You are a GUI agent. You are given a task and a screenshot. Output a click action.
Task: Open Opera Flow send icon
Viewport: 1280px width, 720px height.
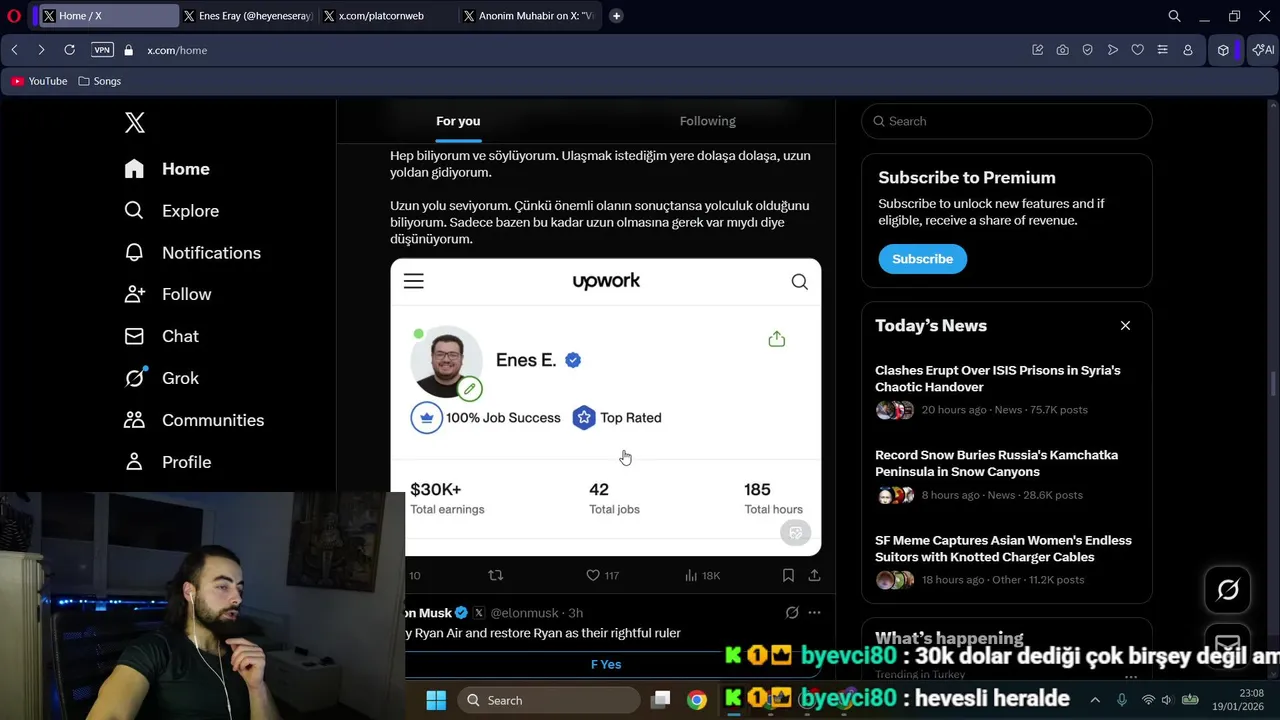click(x=1112, y=50)
